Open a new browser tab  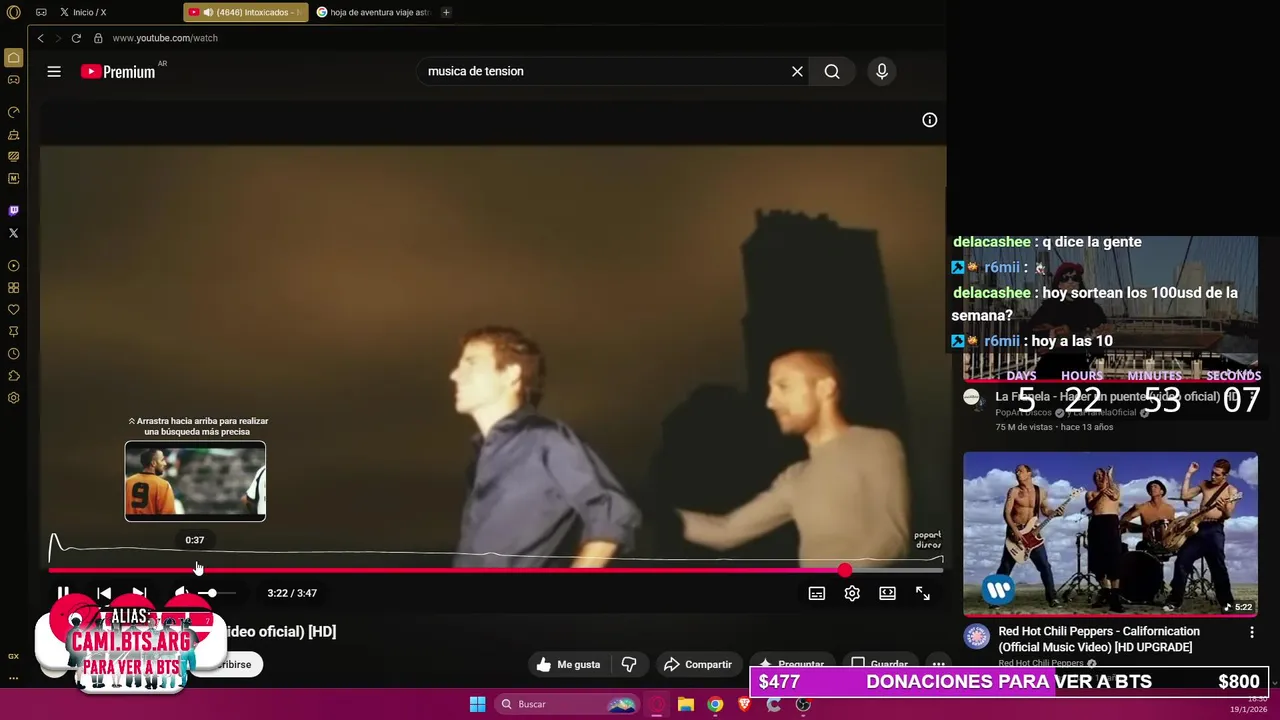coord(446,12)
